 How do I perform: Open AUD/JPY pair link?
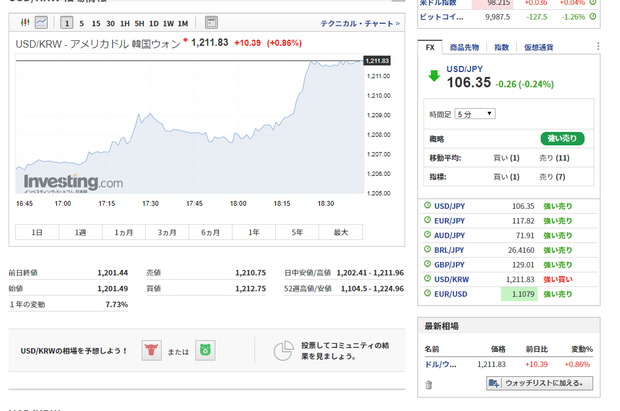[x=450, y=235]
